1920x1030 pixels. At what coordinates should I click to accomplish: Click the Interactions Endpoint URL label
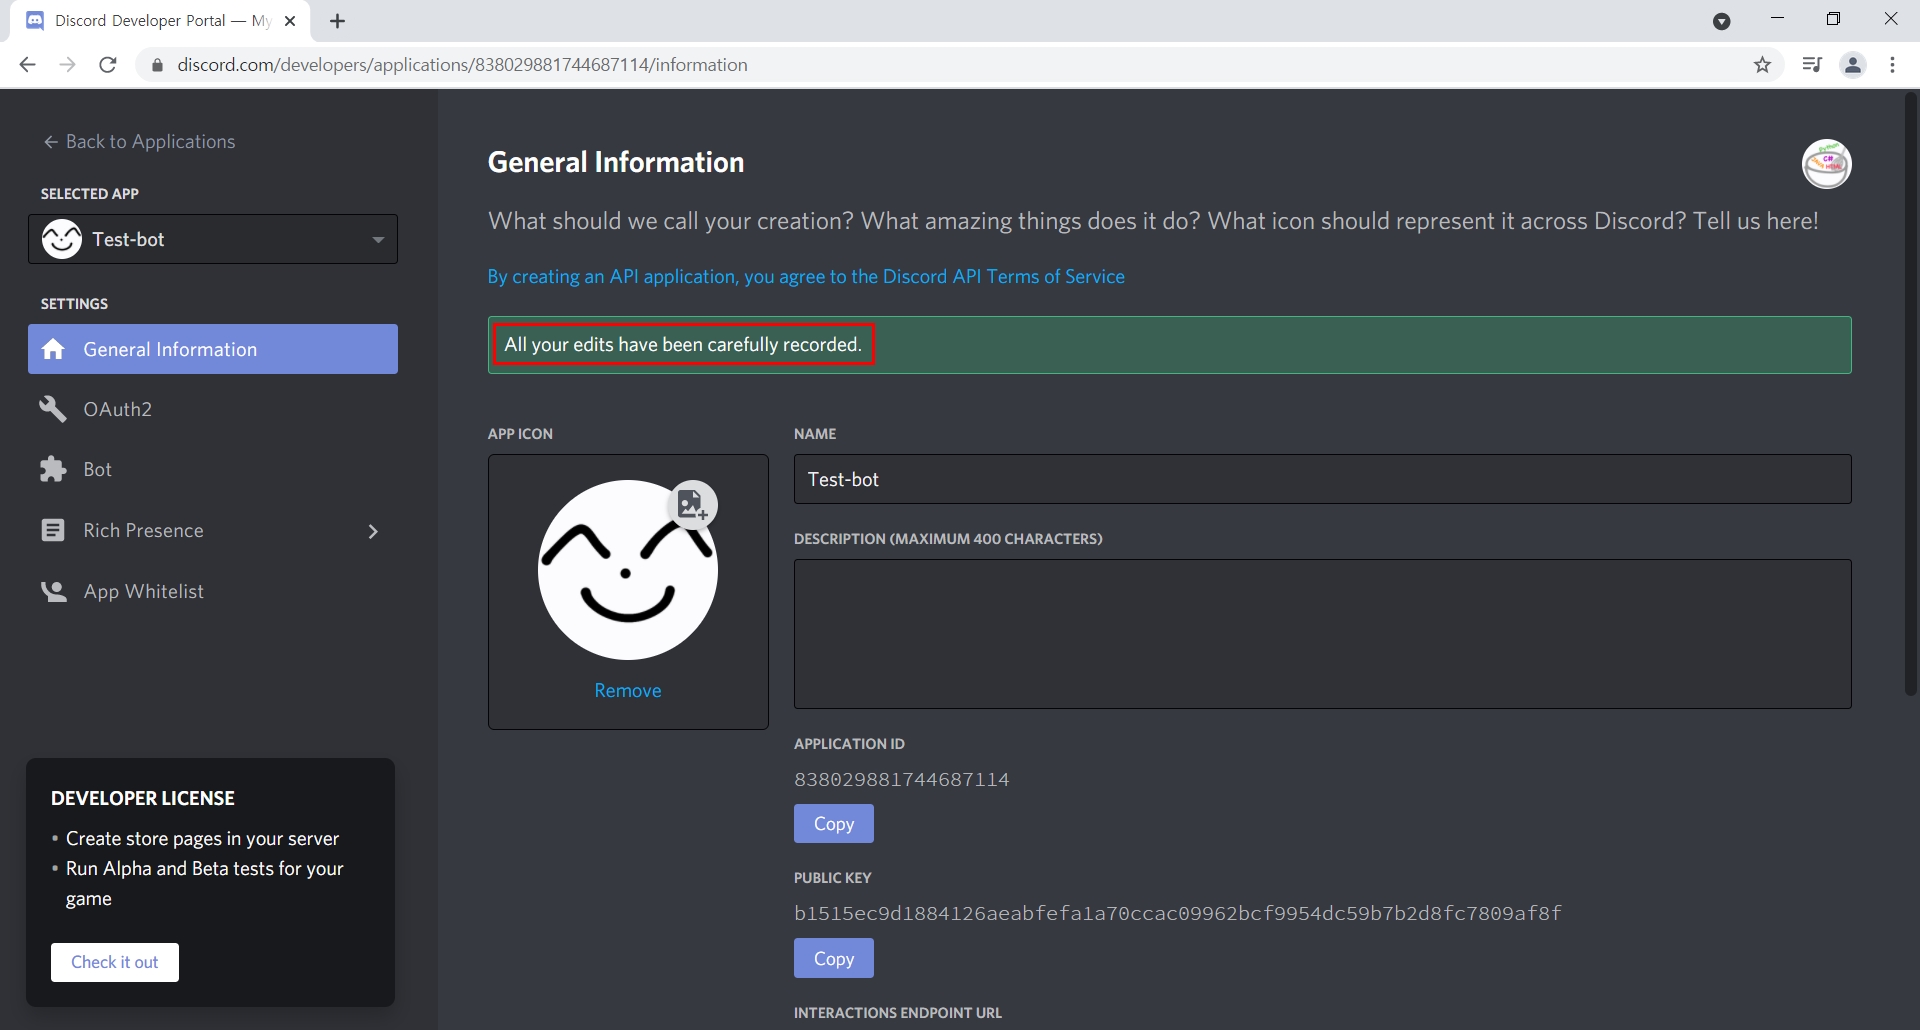[x=898, y=1013]
